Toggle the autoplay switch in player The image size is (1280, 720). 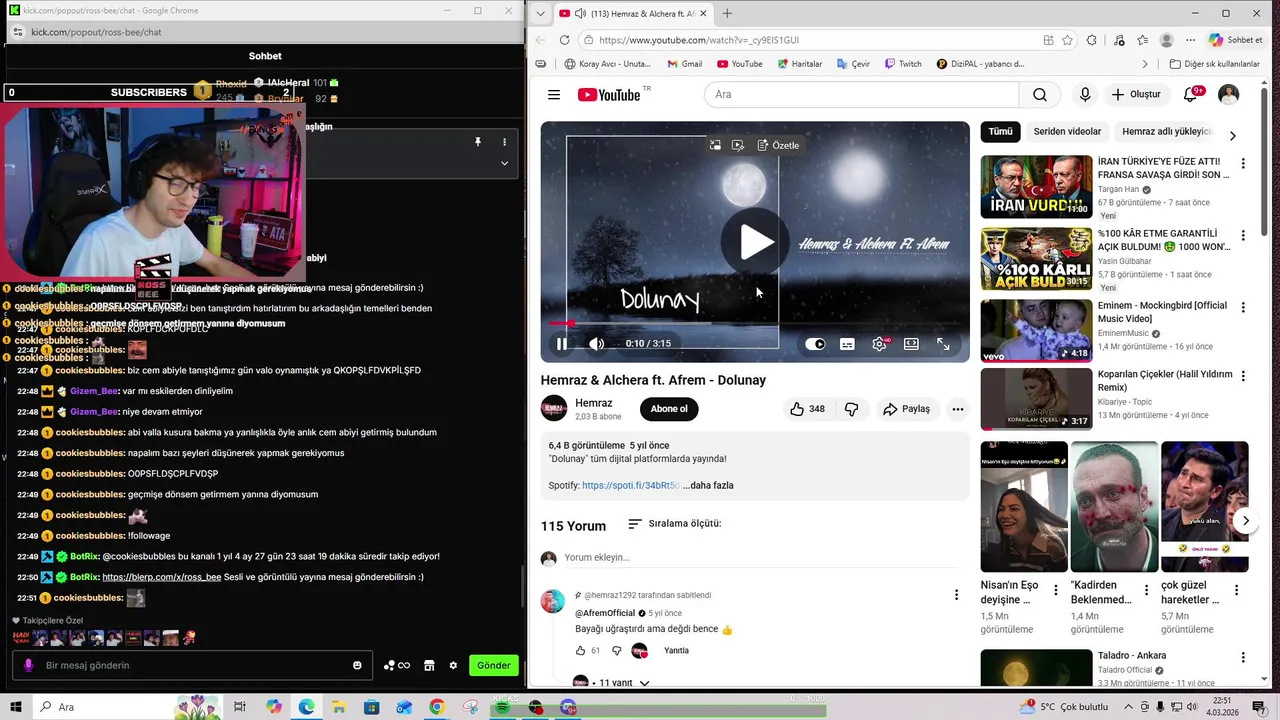point(815,344)
